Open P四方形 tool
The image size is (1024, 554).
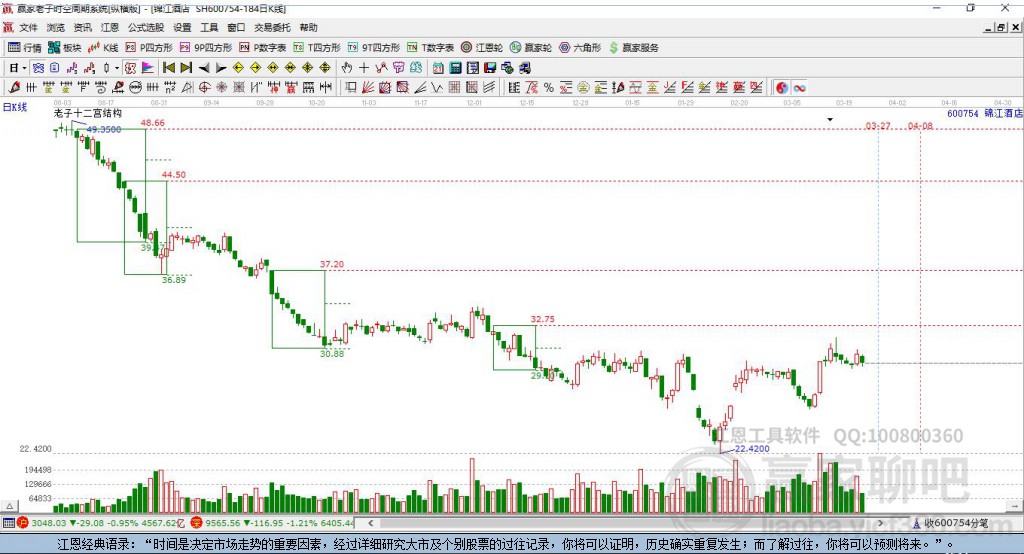pyautogui.click(x=149, y=48)
